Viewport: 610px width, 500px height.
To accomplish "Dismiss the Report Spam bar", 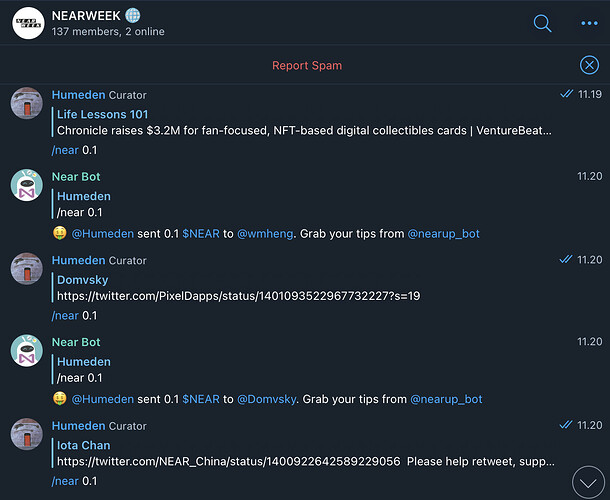I will [589, 65].
